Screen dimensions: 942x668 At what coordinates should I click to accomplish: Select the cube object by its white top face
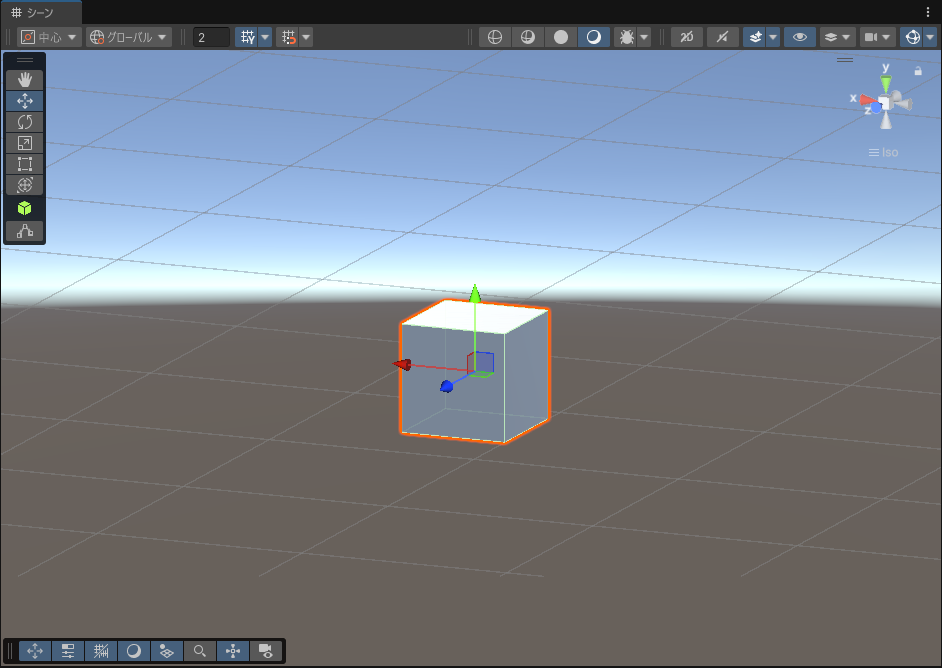coord(475,317)
